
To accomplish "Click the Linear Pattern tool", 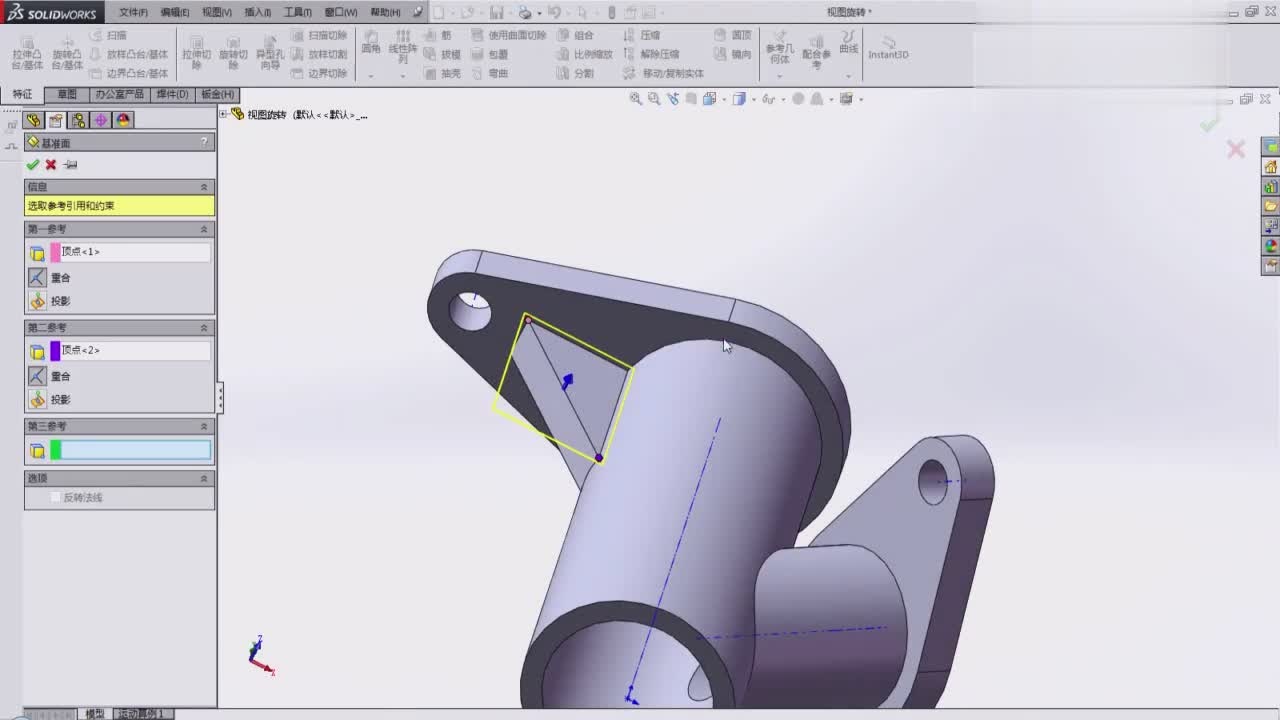I will click(403, 47).
